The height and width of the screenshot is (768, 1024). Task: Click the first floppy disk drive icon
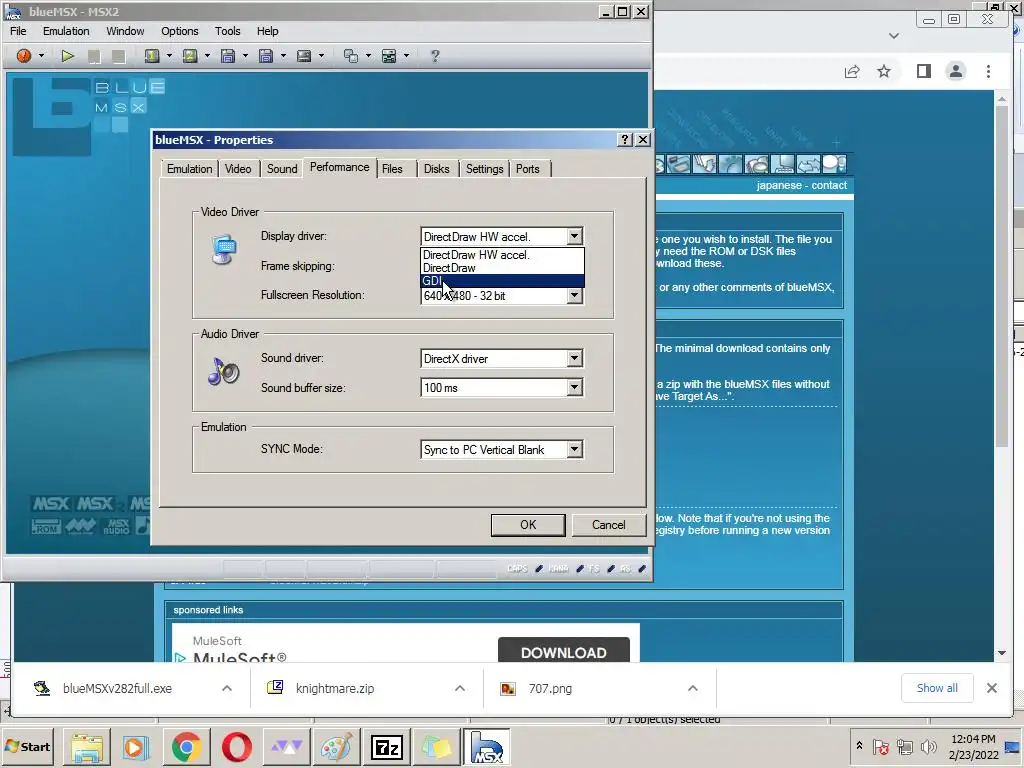[228, 56]
